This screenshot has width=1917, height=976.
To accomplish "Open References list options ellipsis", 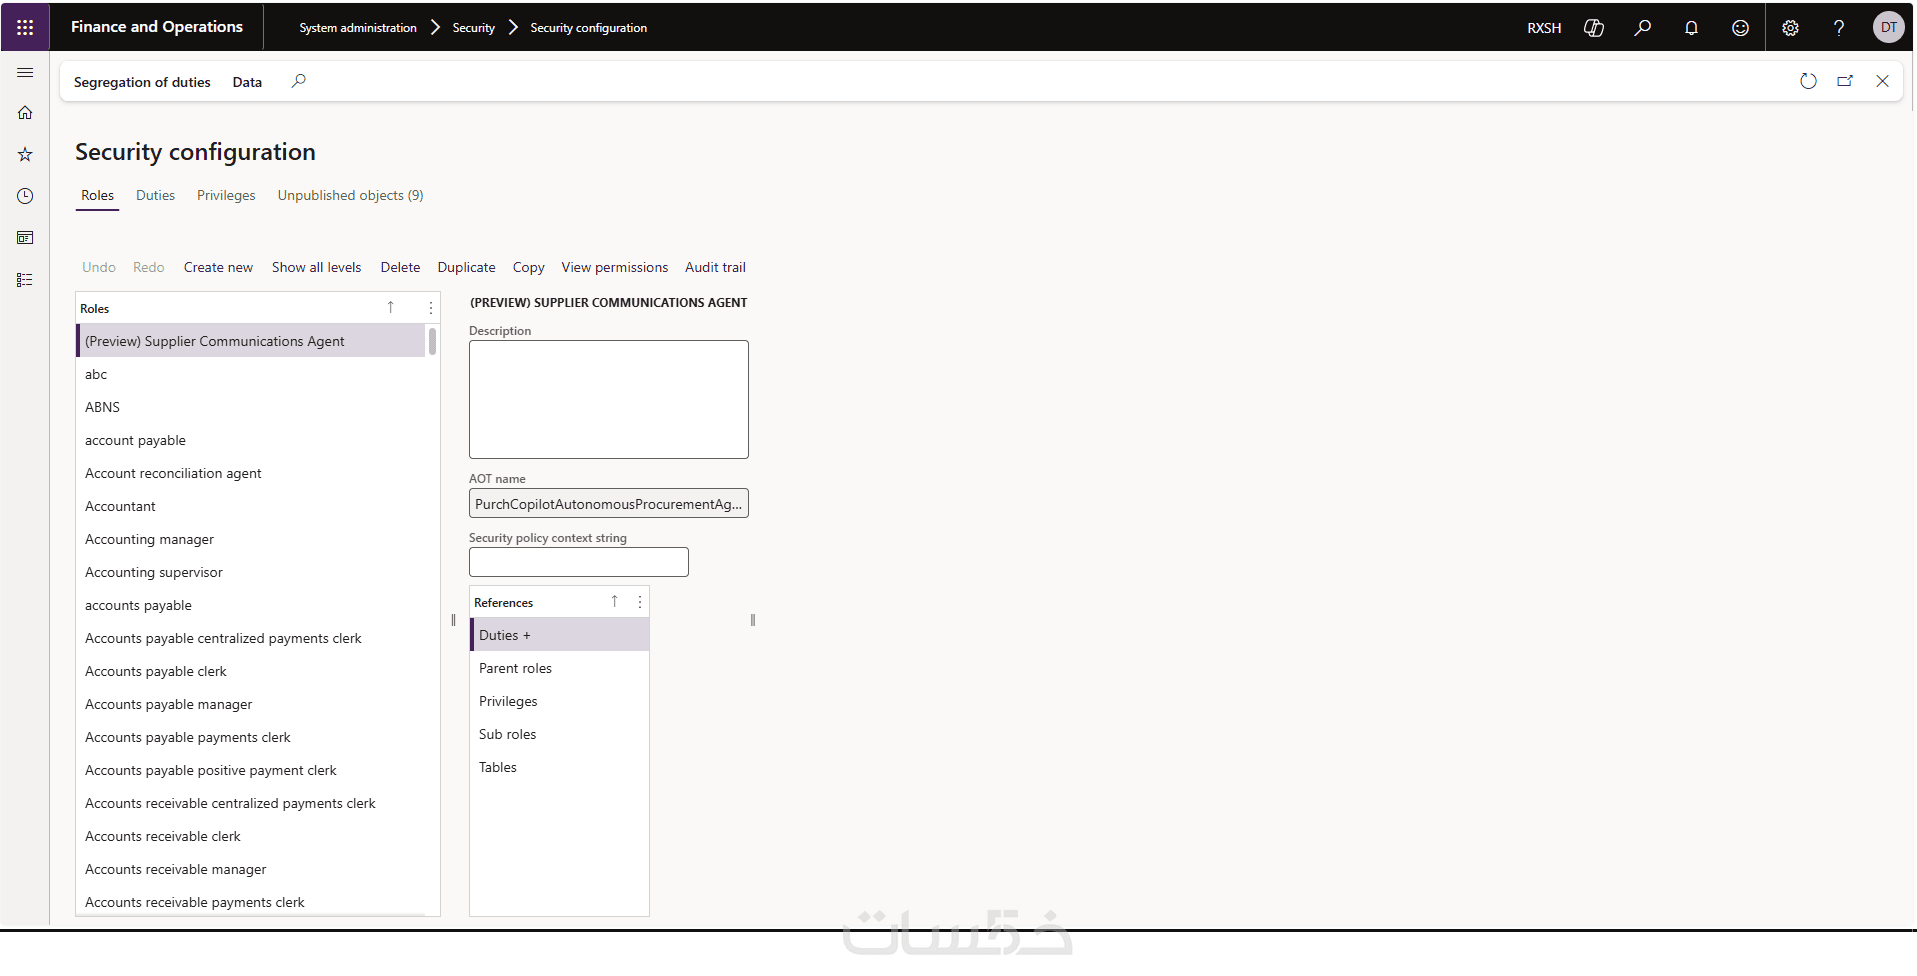I will (640, 602).
